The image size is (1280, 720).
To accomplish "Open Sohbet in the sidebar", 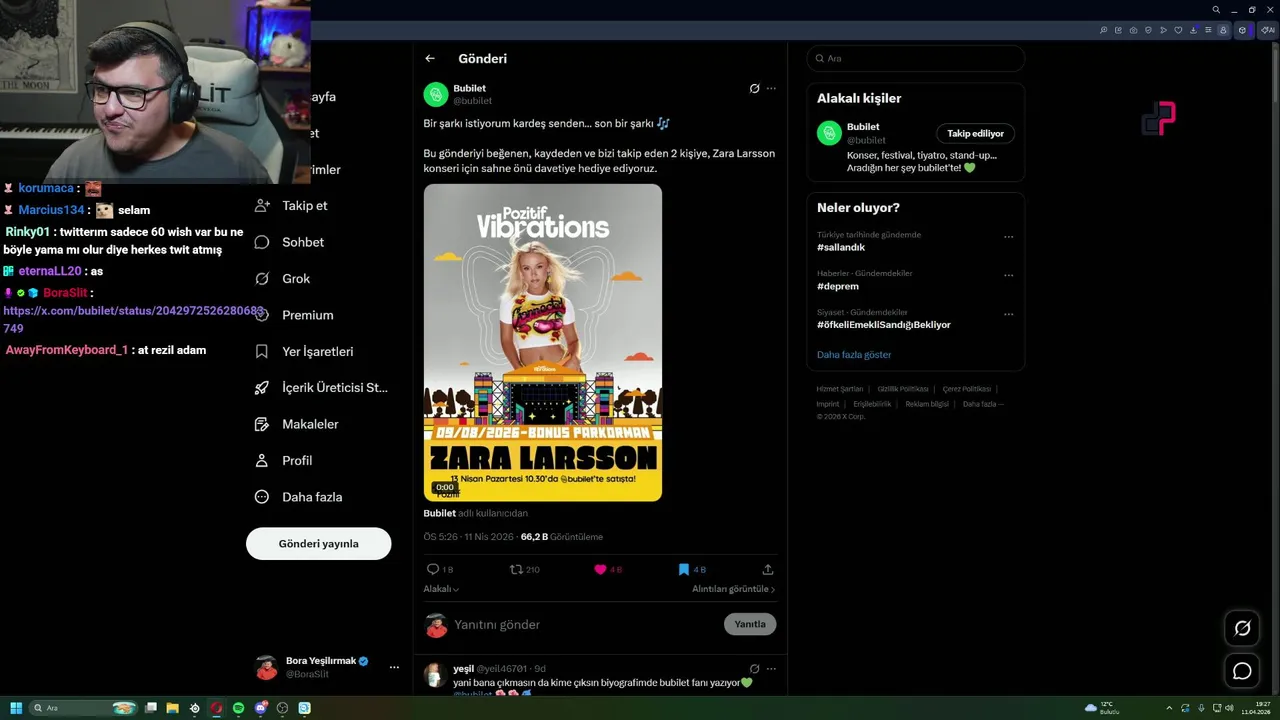I will [290, 242].
